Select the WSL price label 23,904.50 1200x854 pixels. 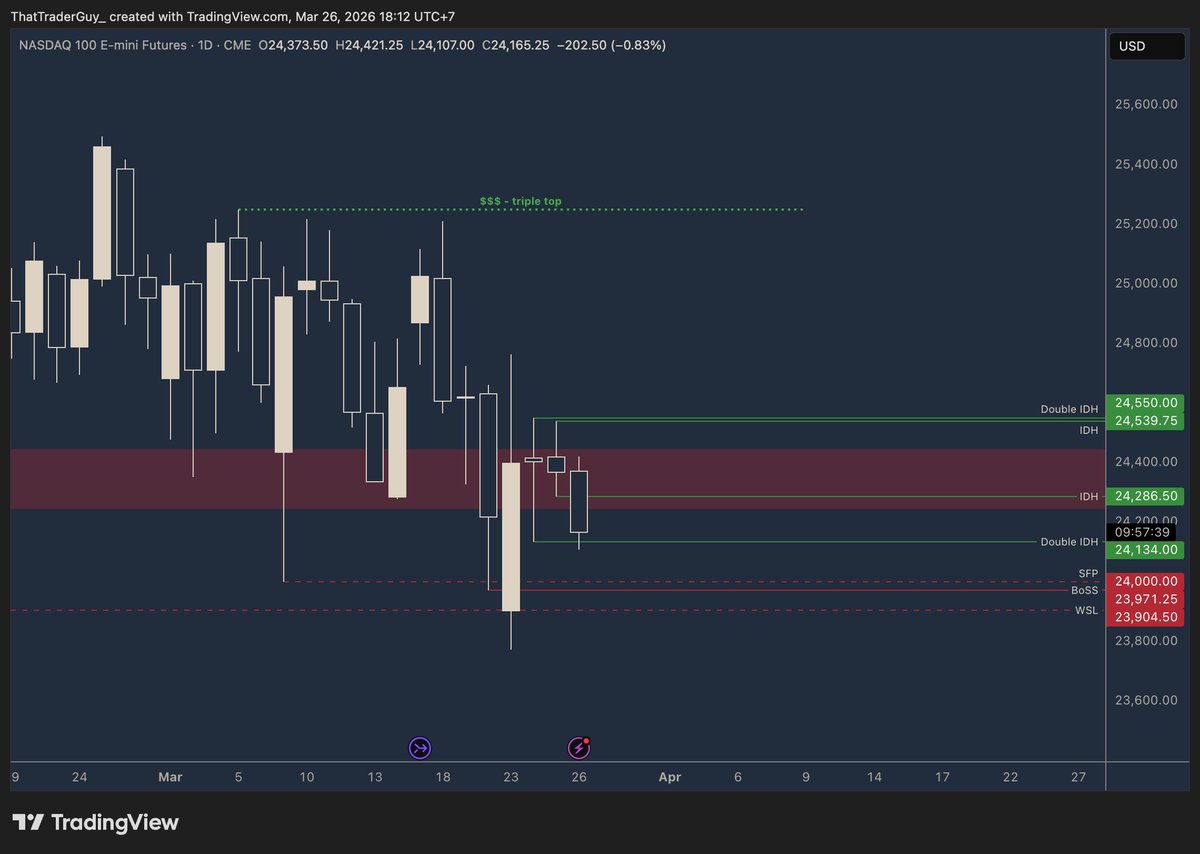point(1146,617)
